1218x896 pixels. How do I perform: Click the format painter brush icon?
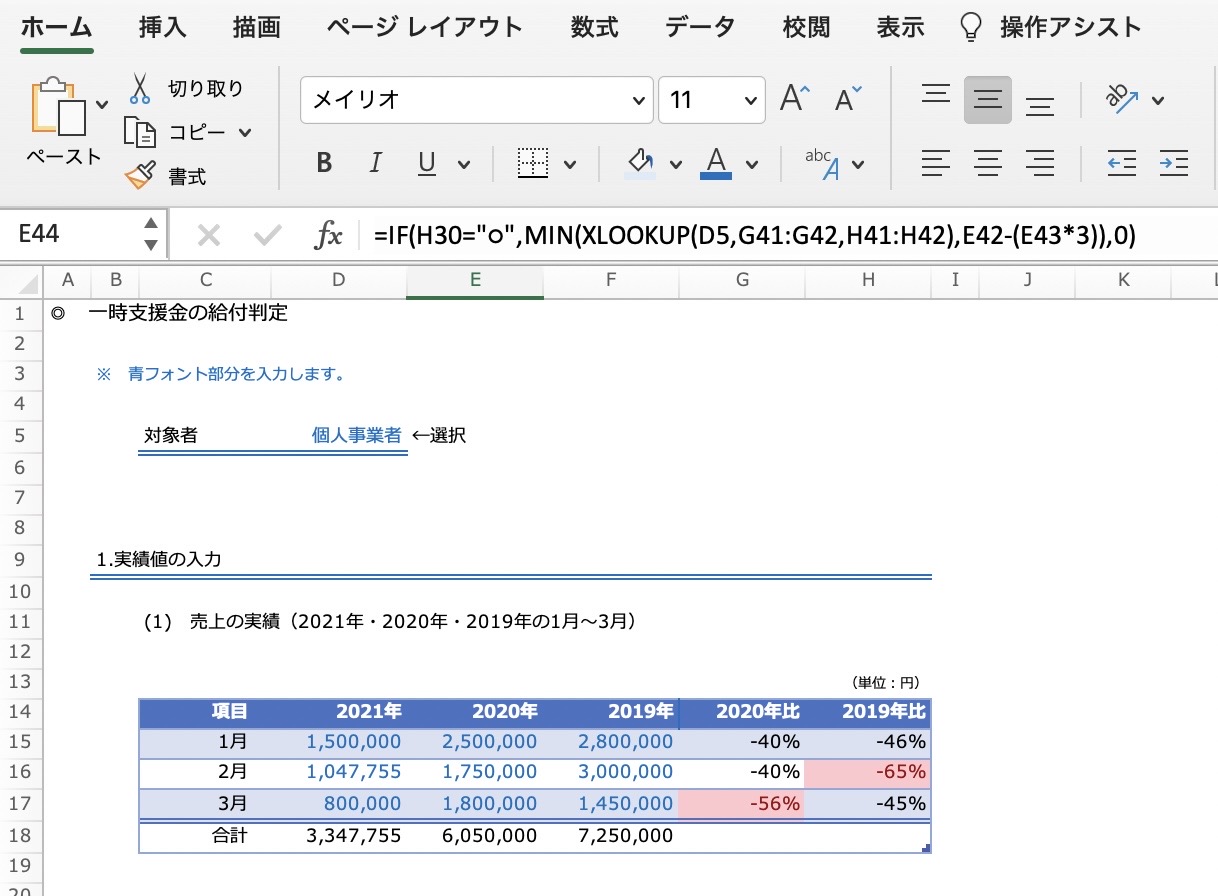[140, 176]
